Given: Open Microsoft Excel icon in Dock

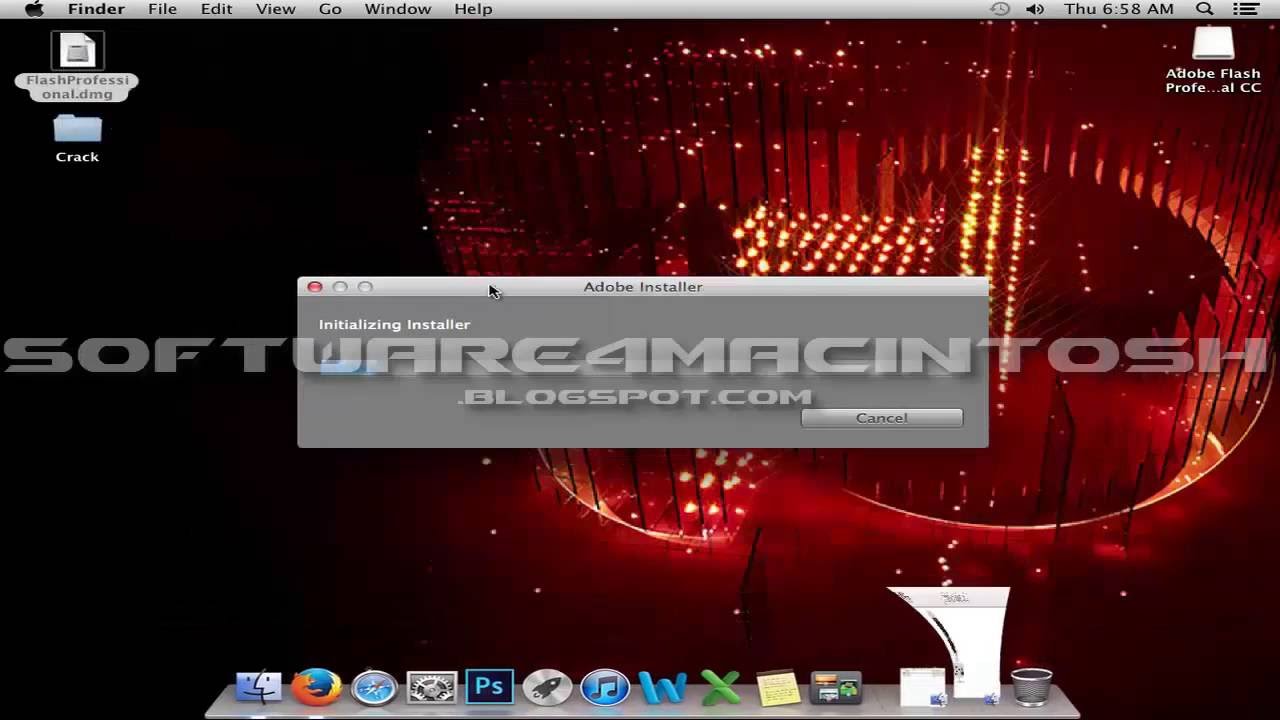Looking at the screenshot, I should click(x=720, y=688).
